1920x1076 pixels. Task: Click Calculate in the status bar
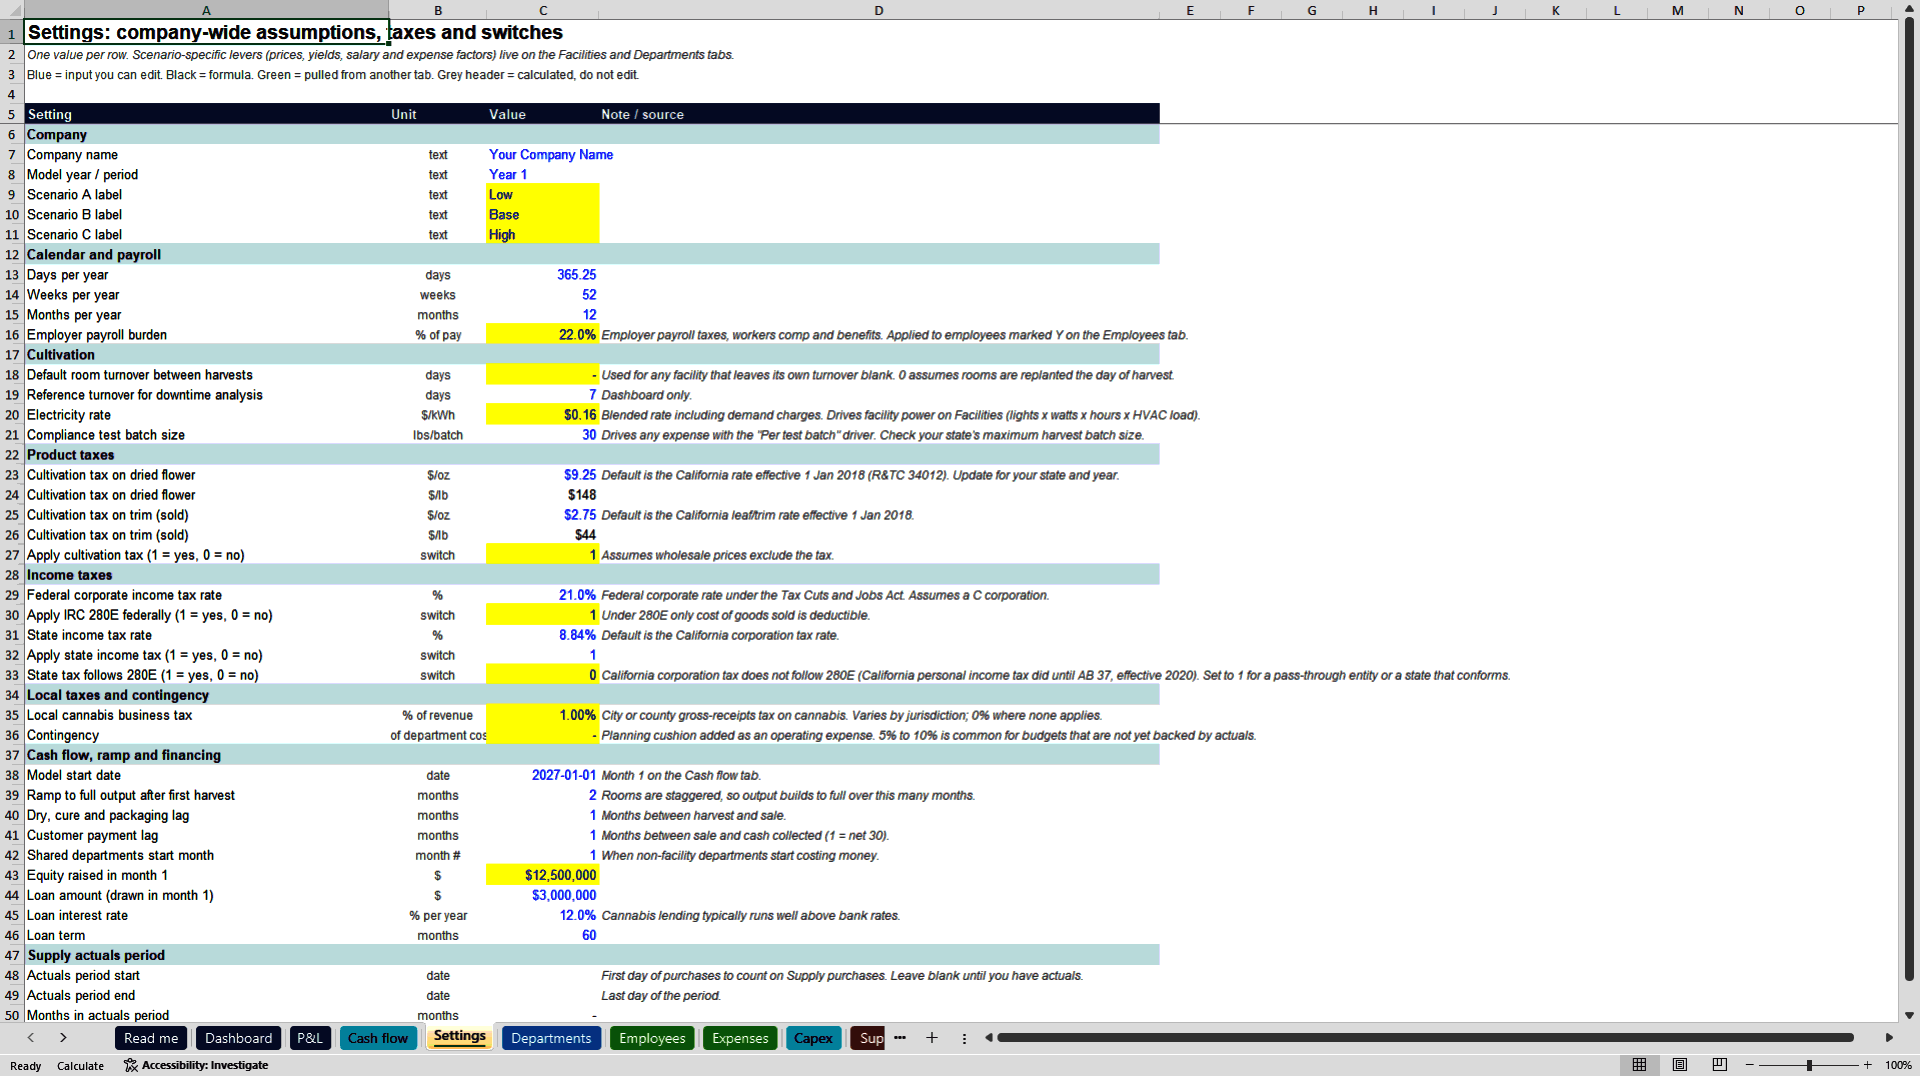click(80, 1066)
